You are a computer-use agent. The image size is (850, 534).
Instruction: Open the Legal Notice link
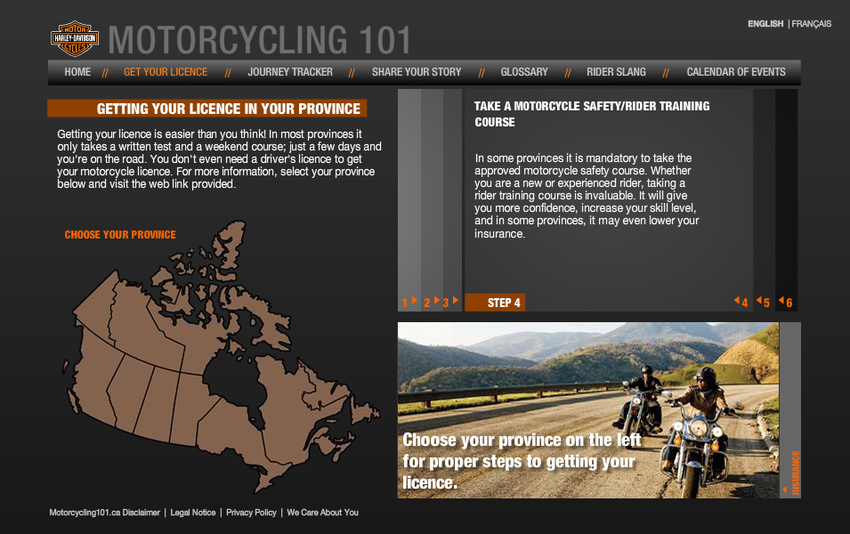193,512
